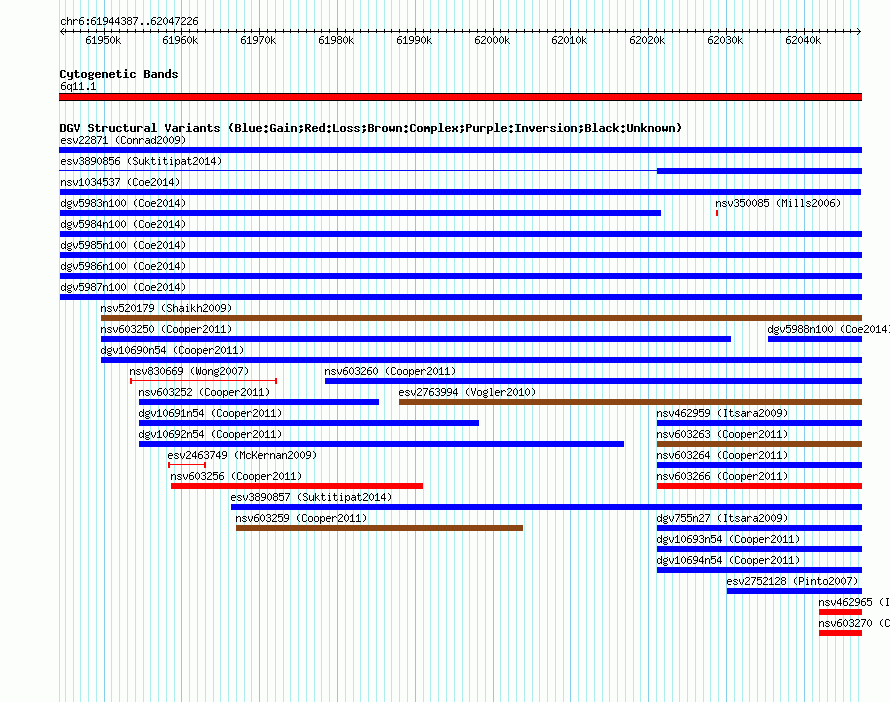This screenshot has width=890, height=702.
Task: Click the DGV Structural Variants track title
Action: click(371, 128)
